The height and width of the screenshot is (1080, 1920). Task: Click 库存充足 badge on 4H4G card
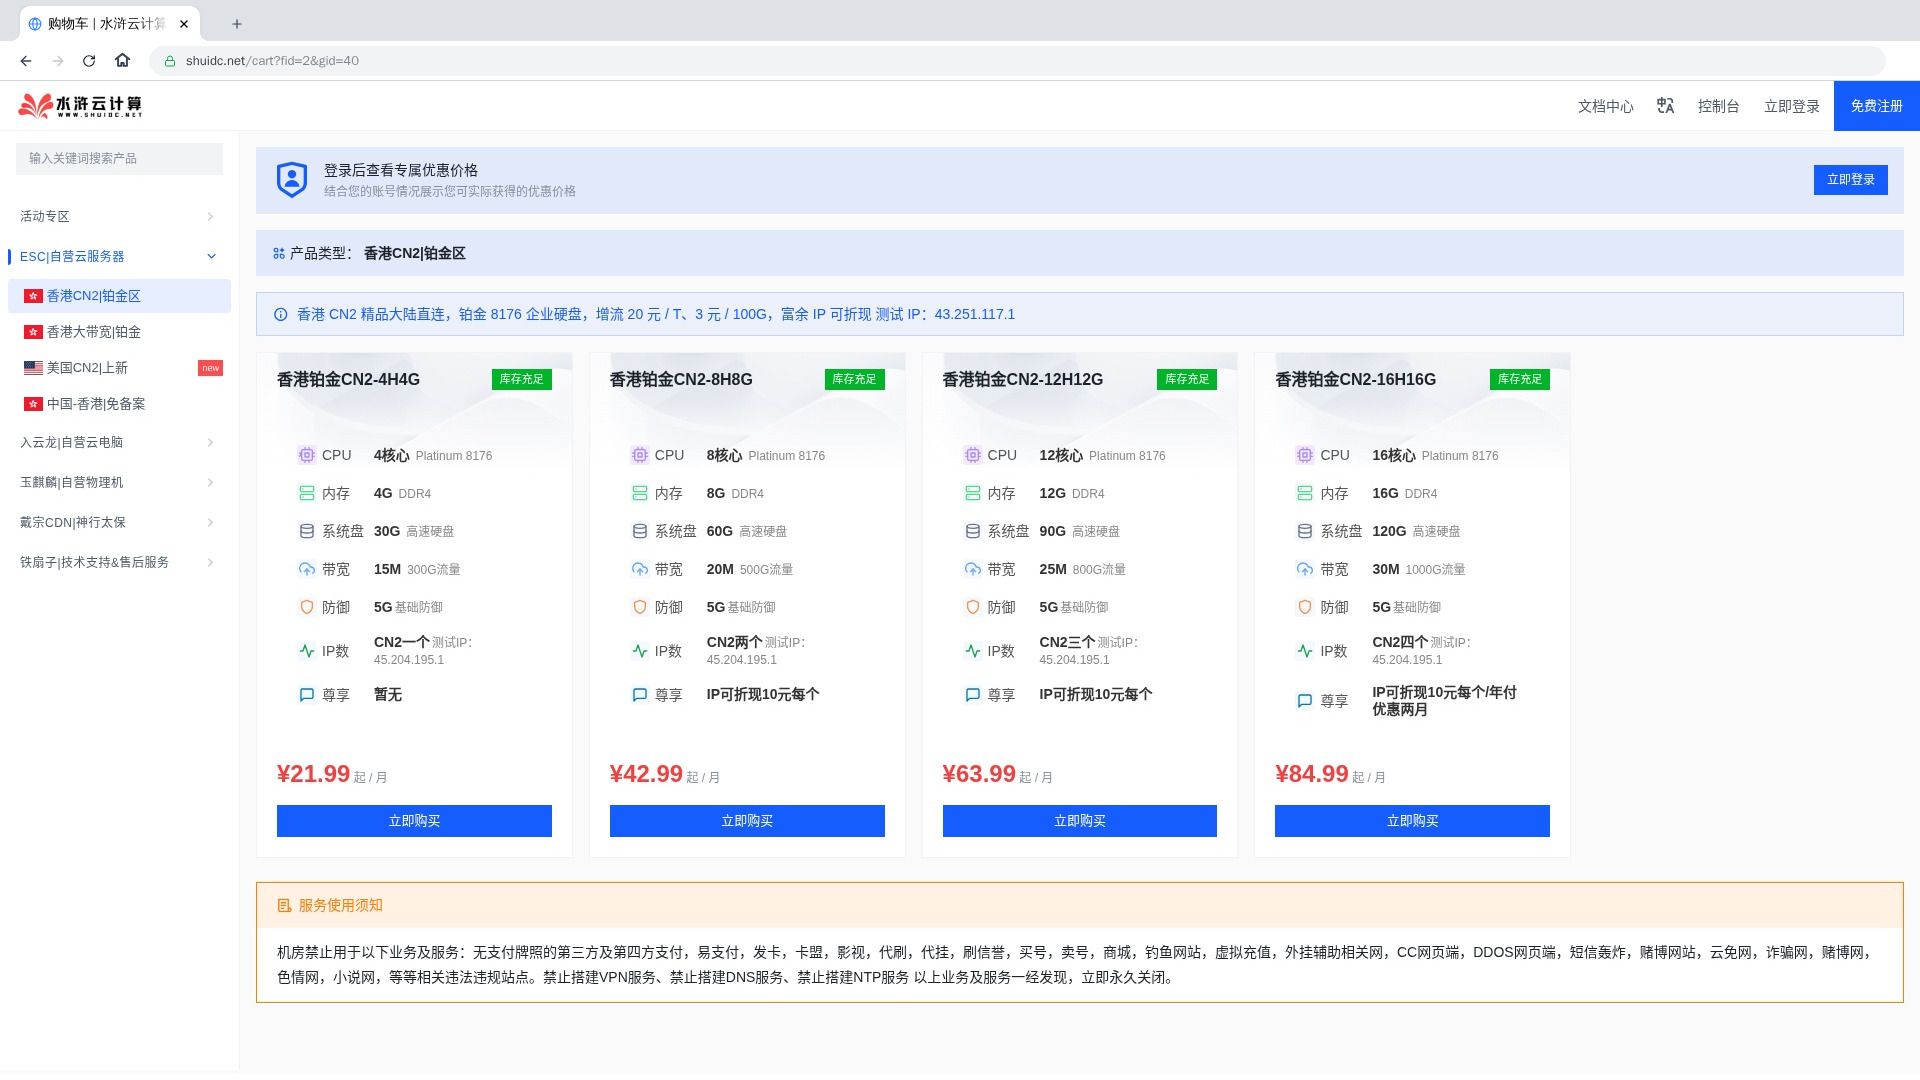[x=521, y=380]
